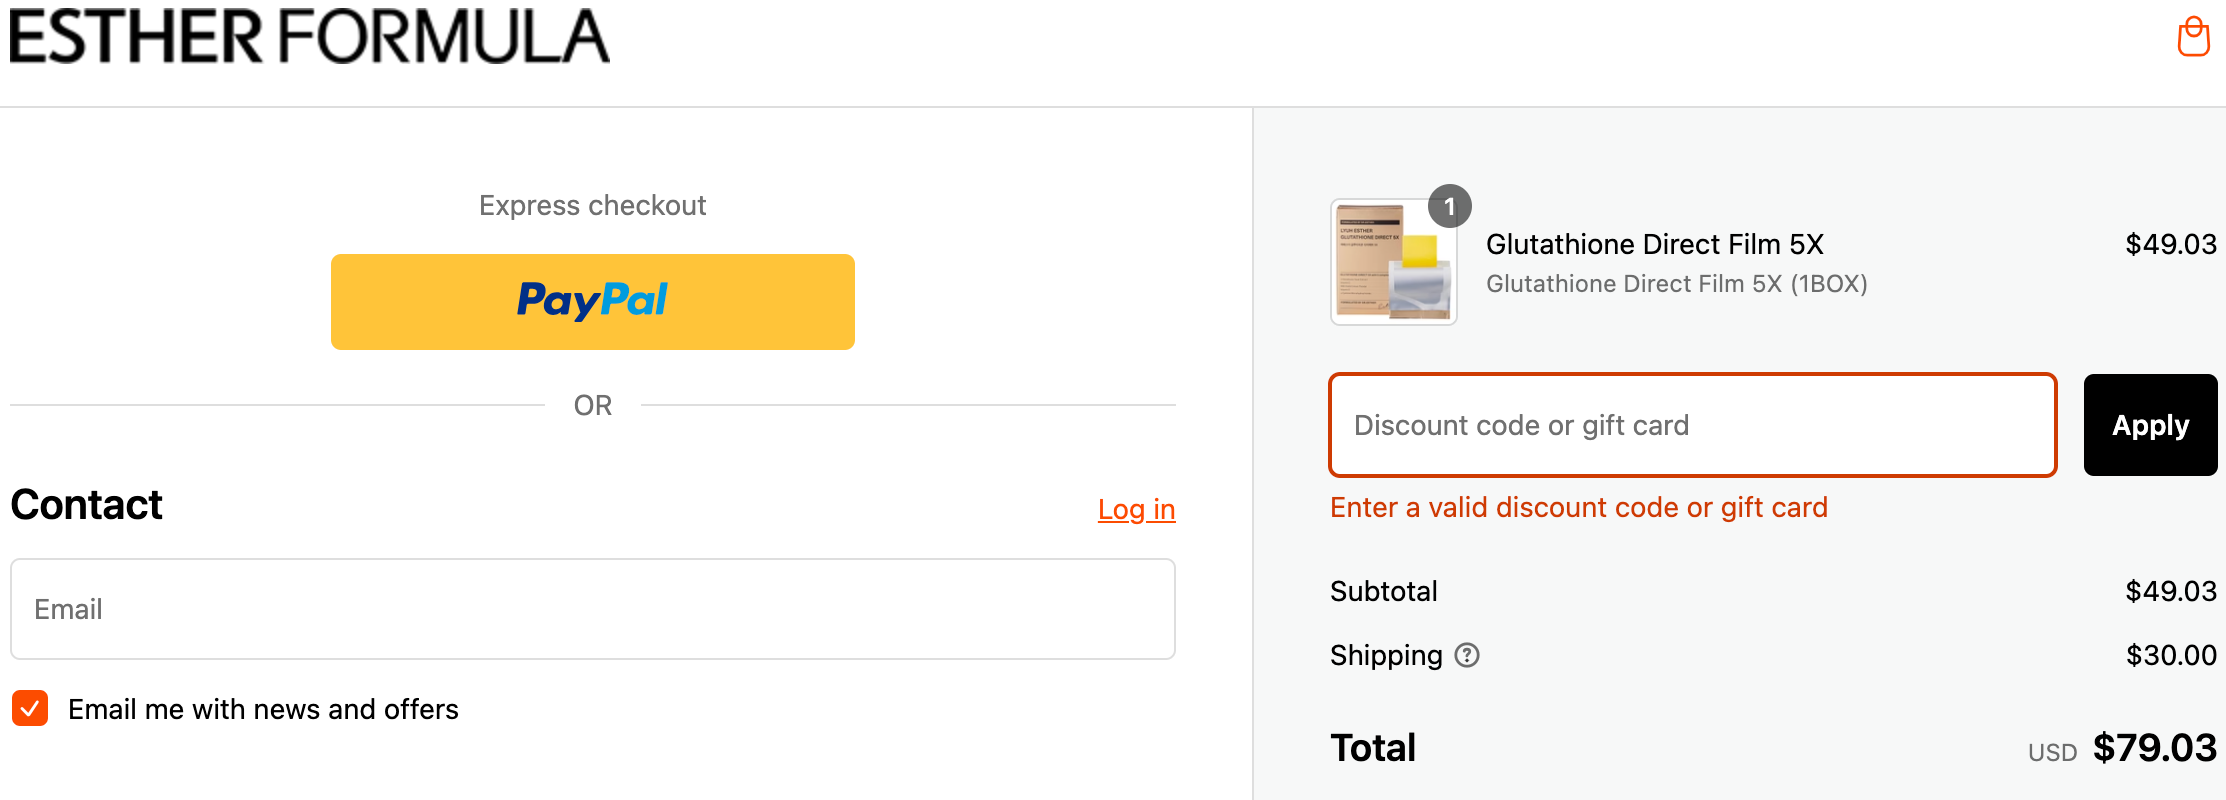Viewport: 2226px width, 800px height.
Task: Click the shipping help question mark icon
Action: [x=1467, y=655]
